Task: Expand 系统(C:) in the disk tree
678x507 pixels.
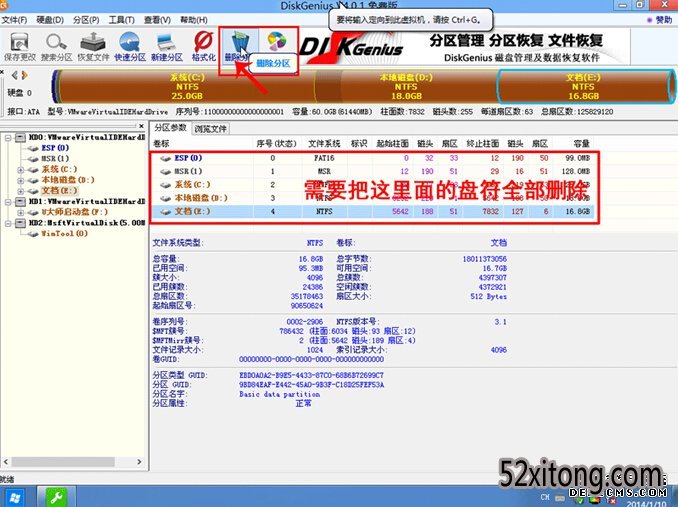Action: pos(20,169)
